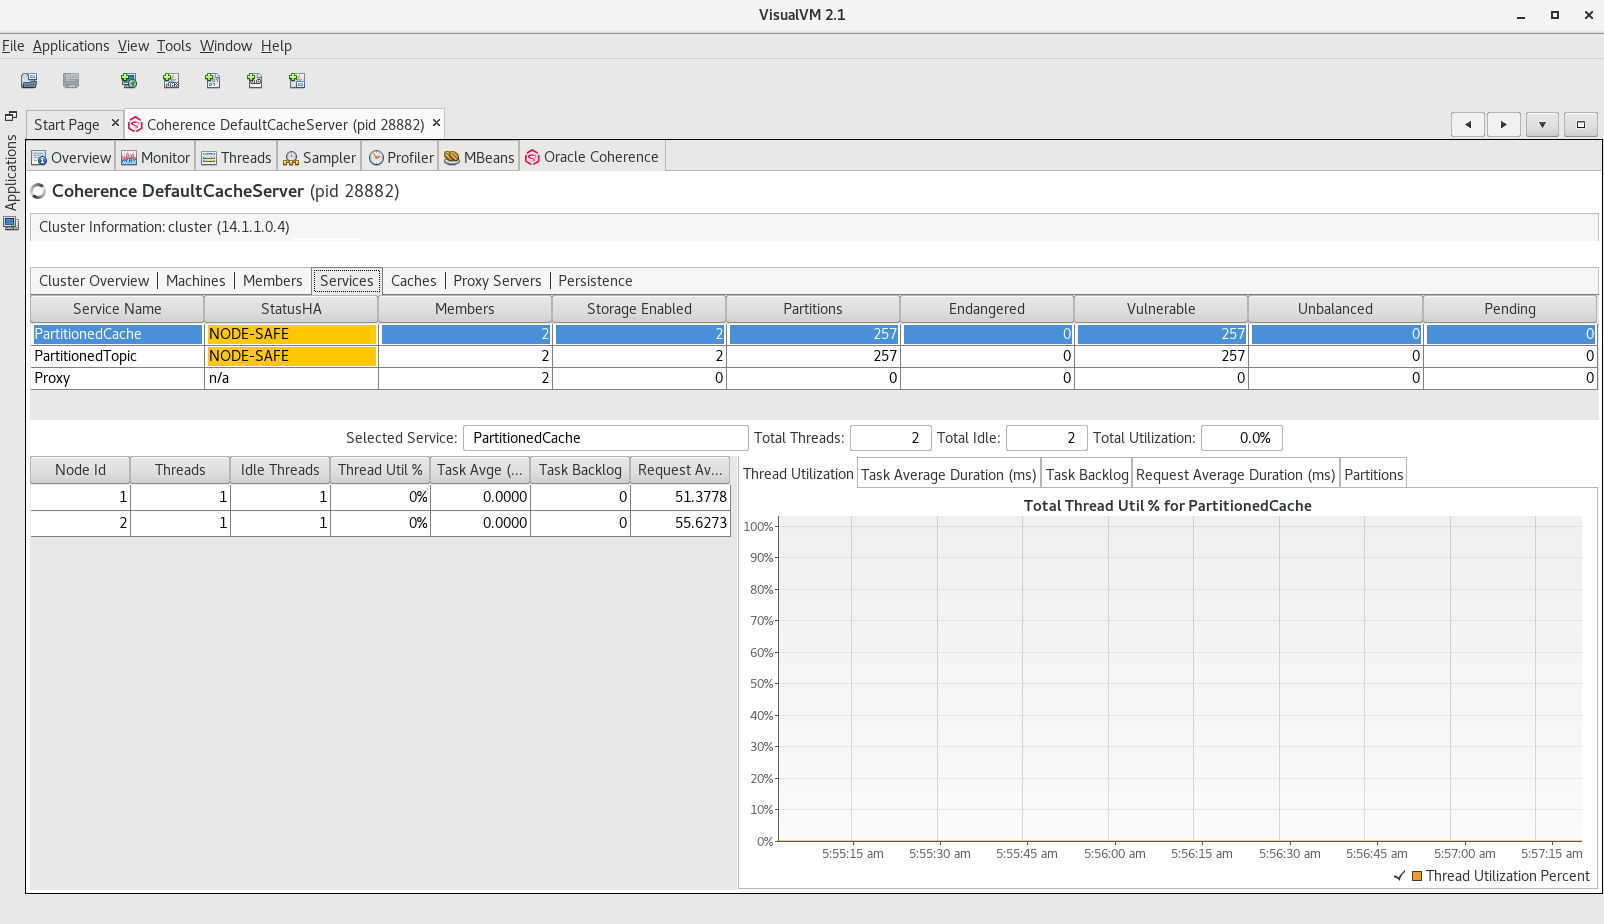The width and height of the screenshot is (1604, 924).
Task: Click the Add JMX Connection toolbar icon
Action: [x=171, y=81]
